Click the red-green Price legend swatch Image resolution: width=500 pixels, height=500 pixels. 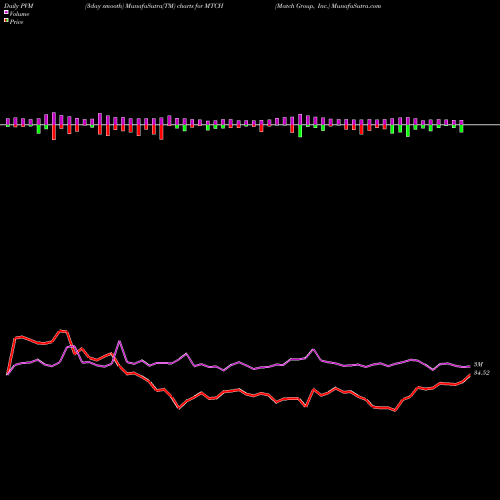(x=6, y=21)
